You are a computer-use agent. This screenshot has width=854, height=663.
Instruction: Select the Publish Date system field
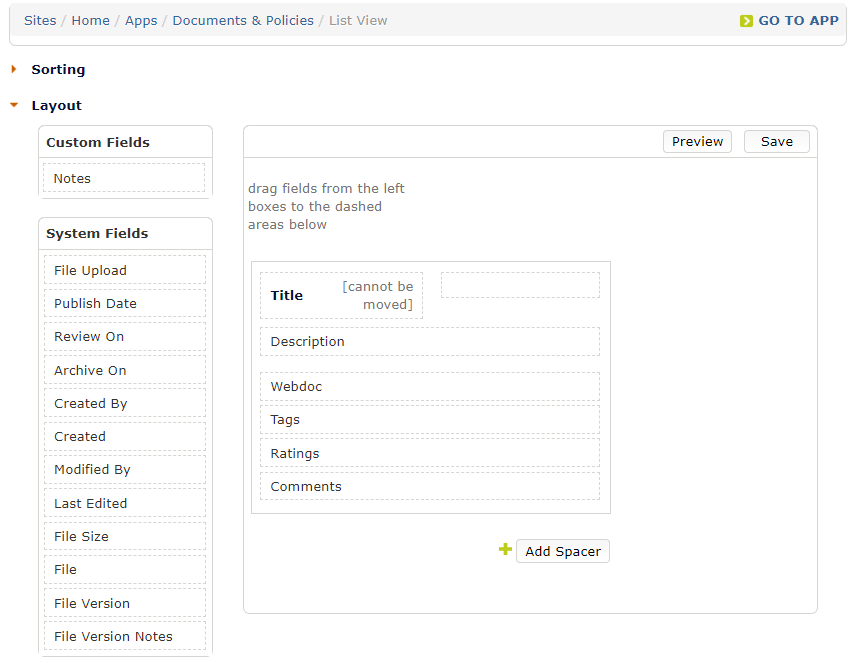[x=125, y=303]
